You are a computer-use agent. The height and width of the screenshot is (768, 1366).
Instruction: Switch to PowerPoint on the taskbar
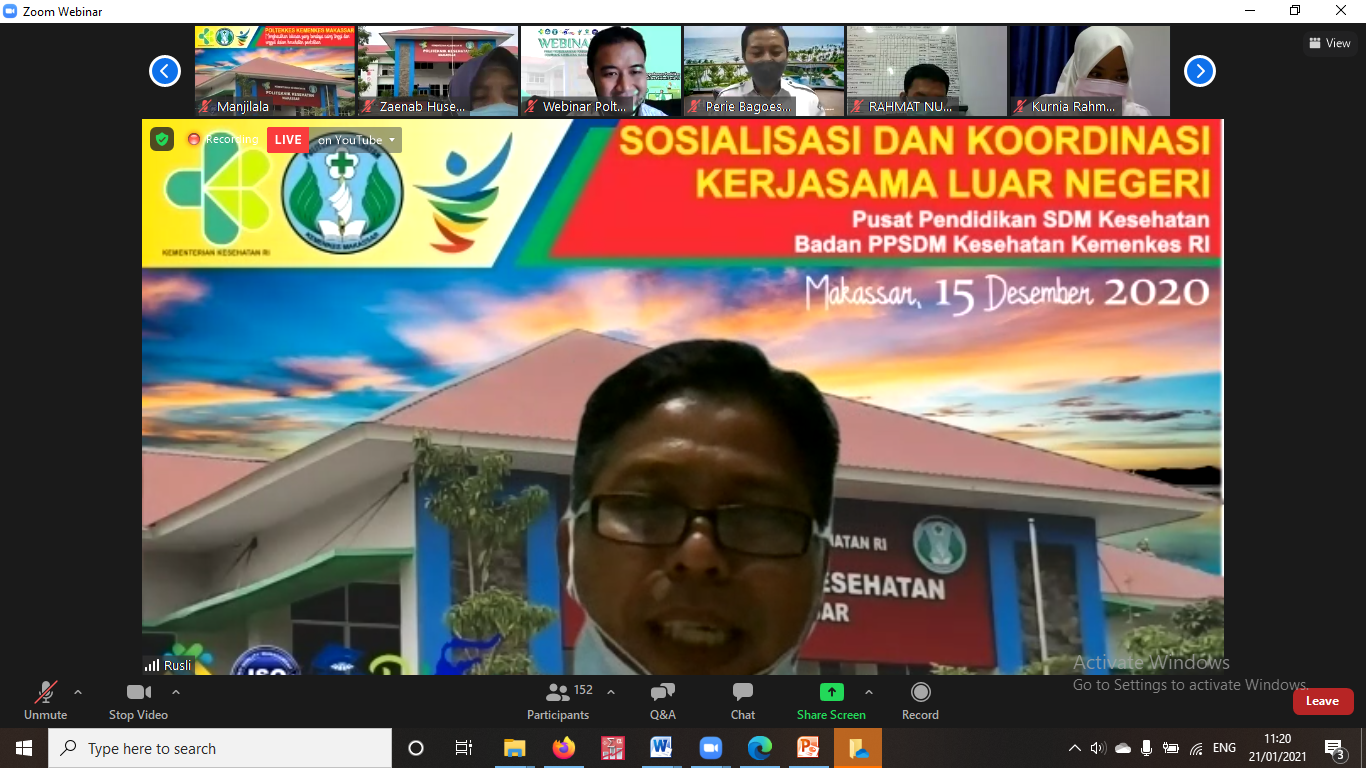tap(808, 748)
